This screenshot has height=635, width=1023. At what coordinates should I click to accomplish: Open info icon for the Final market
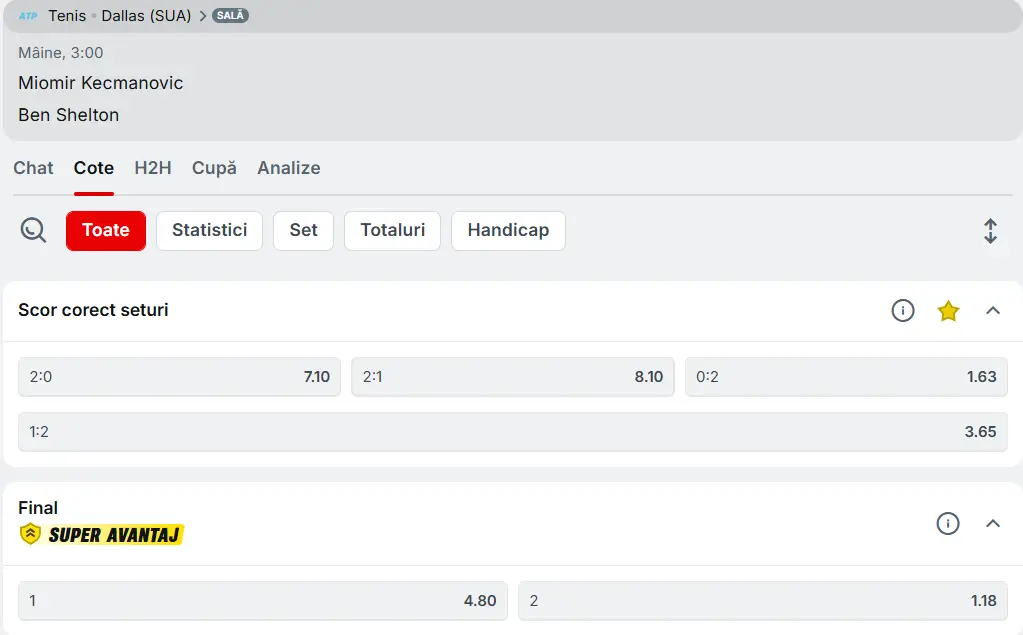pyautogui.click(x=948, y=523)
